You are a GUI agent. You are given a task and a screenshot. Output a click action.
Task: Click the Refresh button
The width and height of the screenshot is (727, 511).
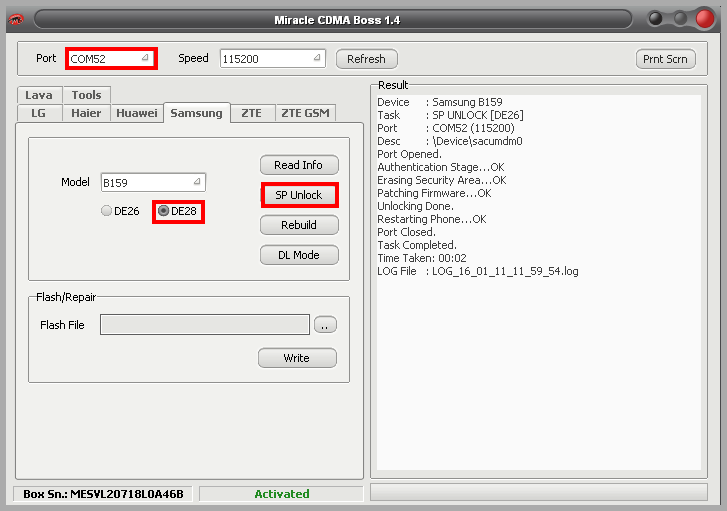tap(366, 59)
